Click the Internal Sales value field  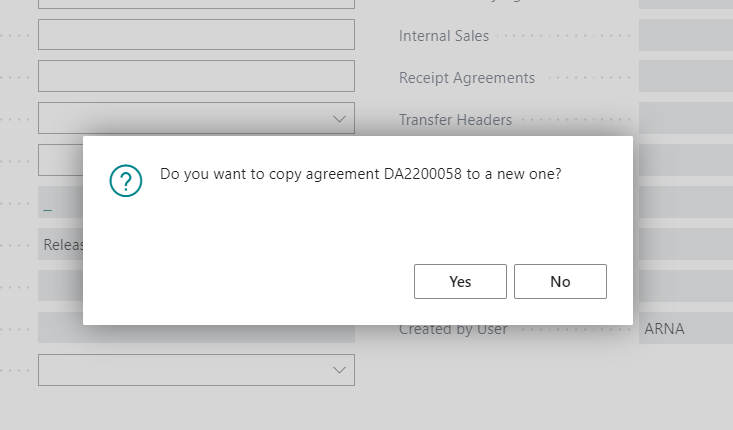point(685,36)
